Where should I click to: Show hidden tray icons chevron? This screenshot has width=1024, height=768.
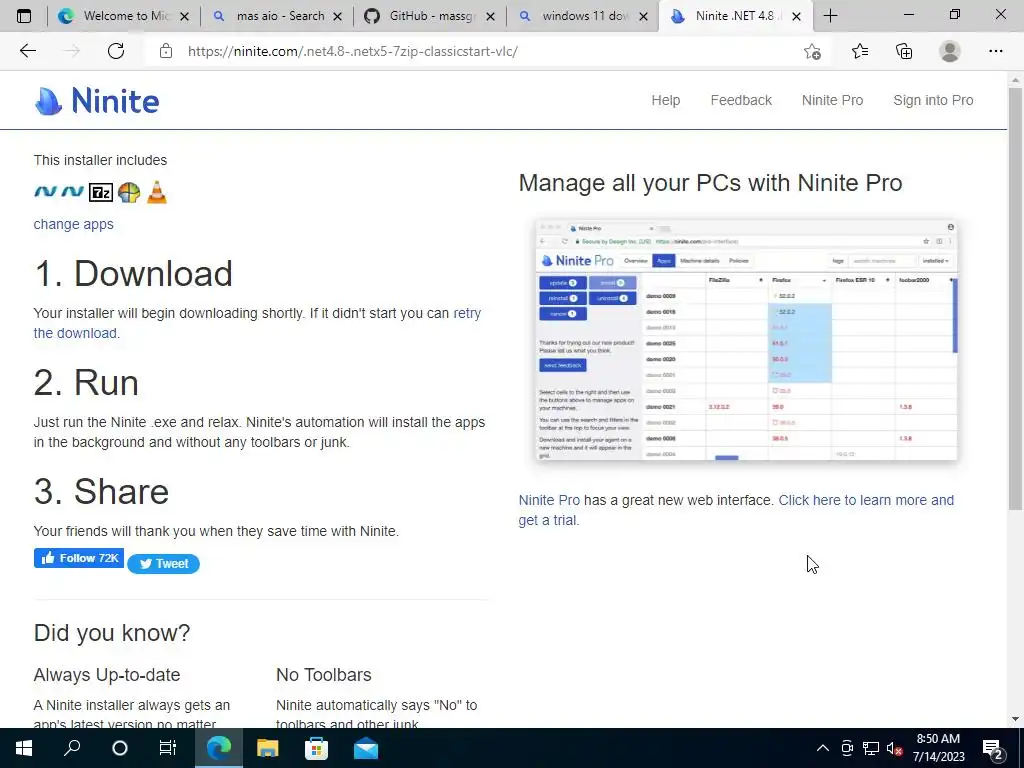pyautogui.click(x=823, y=748)
